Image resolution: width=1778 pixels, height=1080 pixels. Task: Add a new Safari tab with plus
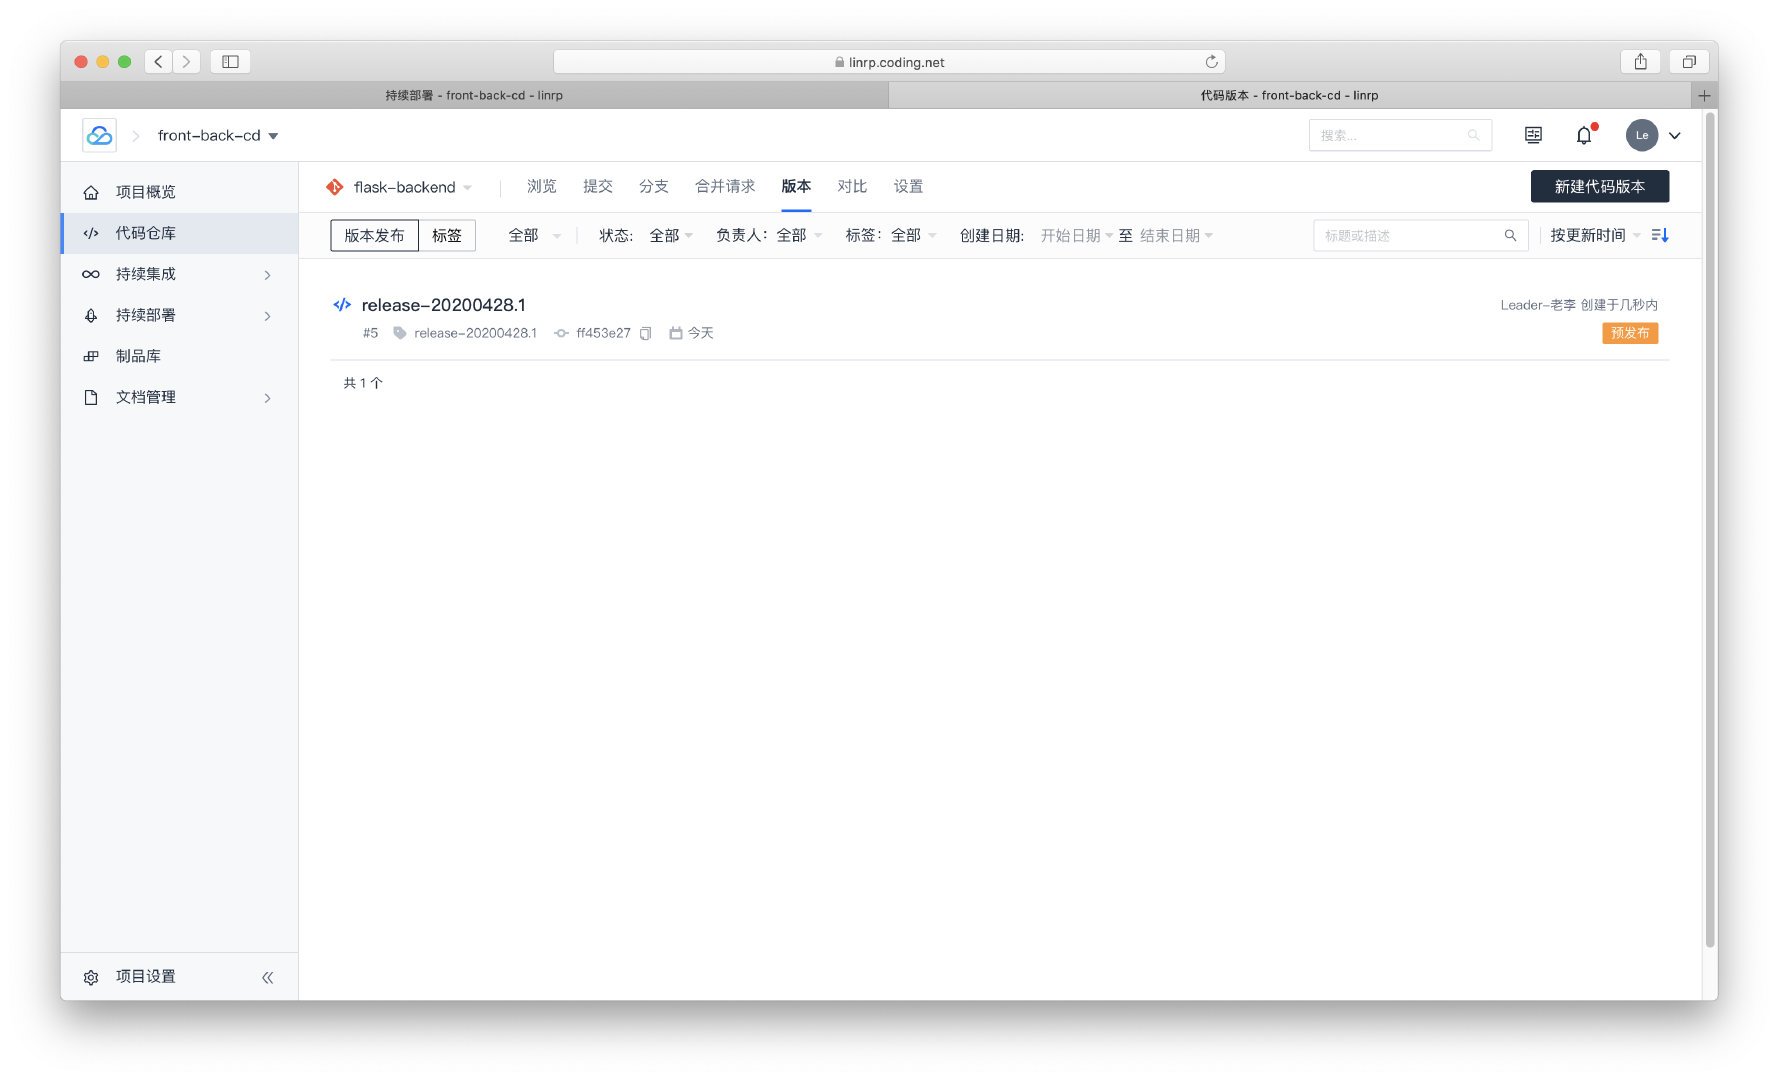click(1704, 95)
